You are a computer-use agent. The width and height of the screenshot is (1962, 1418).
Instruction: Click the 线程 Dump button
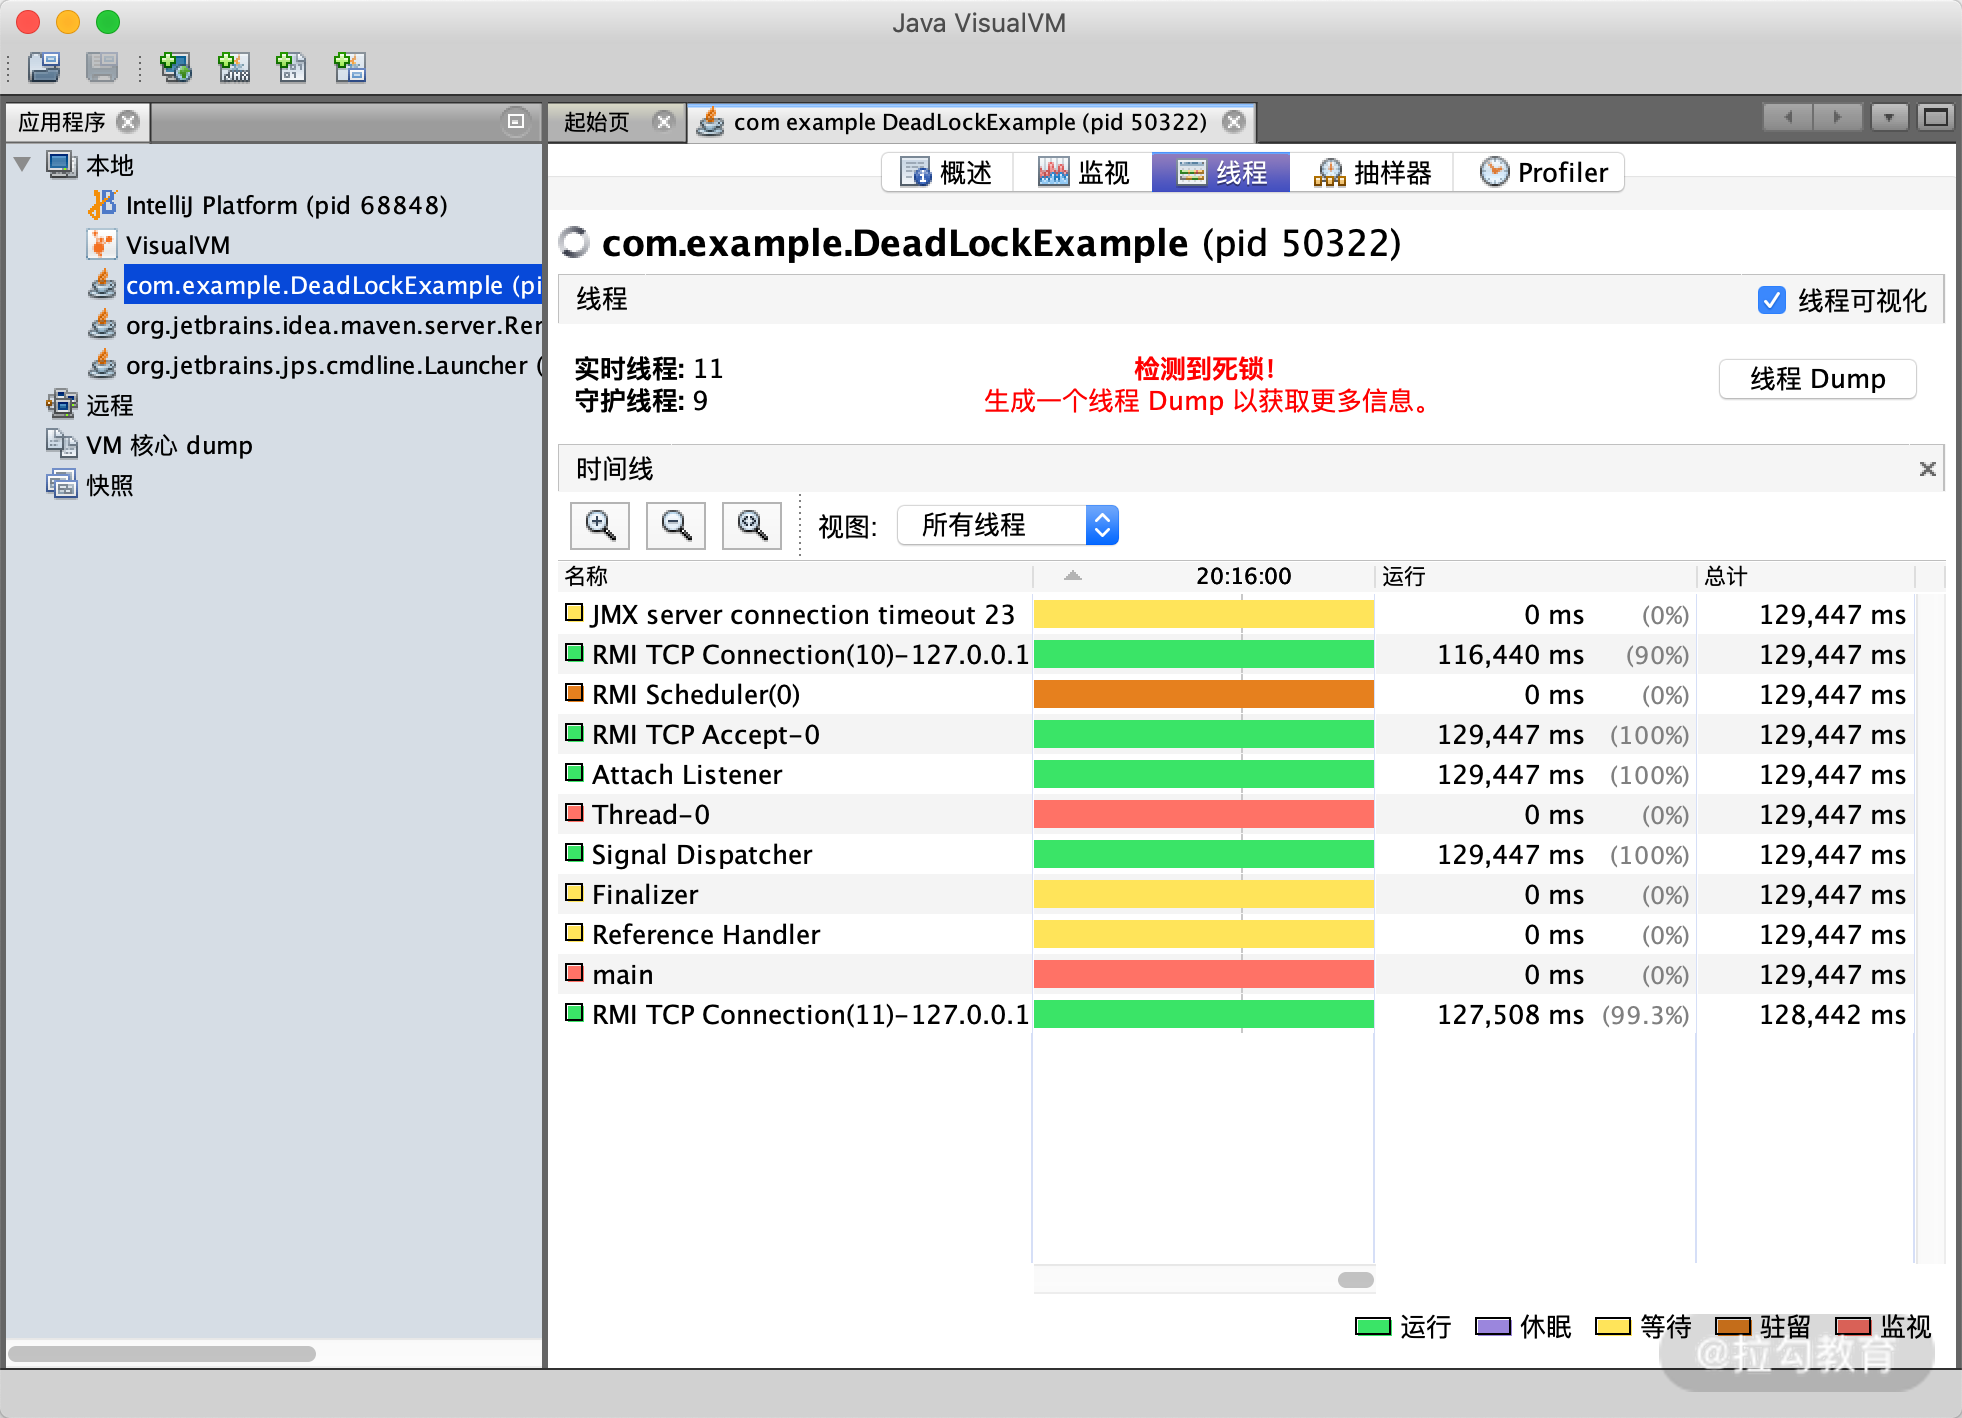point(1817,379)
